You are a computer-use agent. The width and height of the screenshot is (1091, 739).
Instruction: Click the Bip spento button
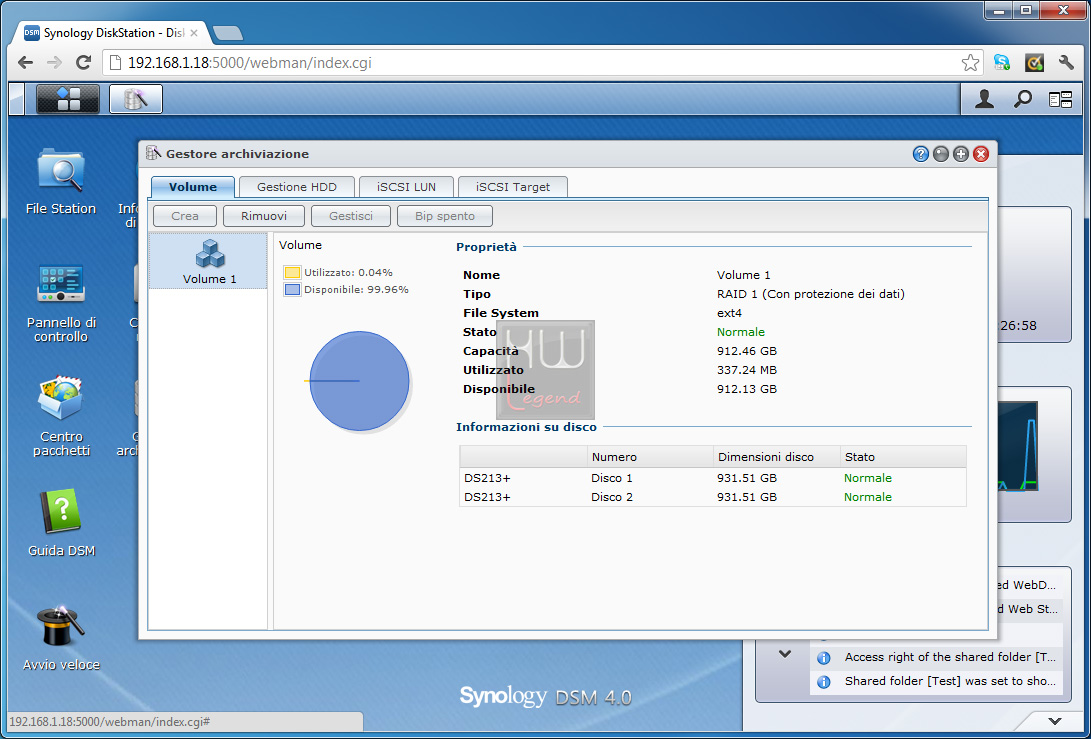pyautogui.click(x=445, y=216)
